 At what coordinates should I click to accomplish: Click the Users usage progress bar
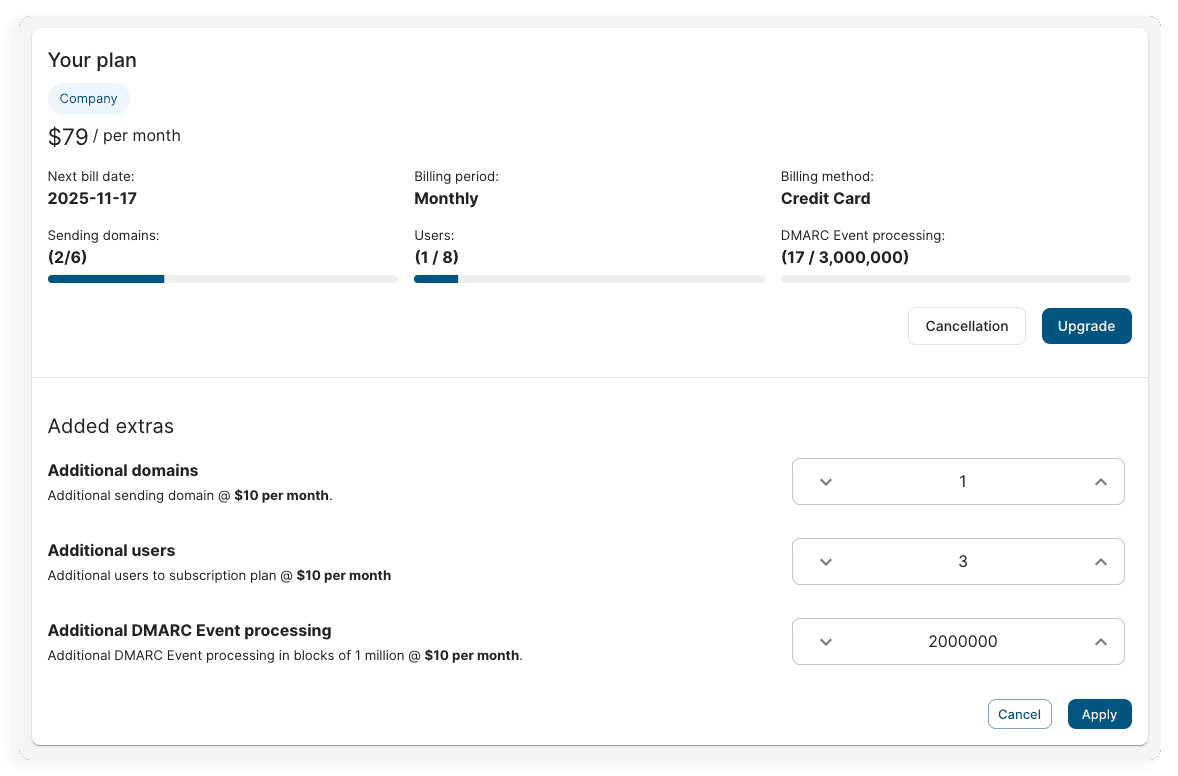(x=589, y=279)
